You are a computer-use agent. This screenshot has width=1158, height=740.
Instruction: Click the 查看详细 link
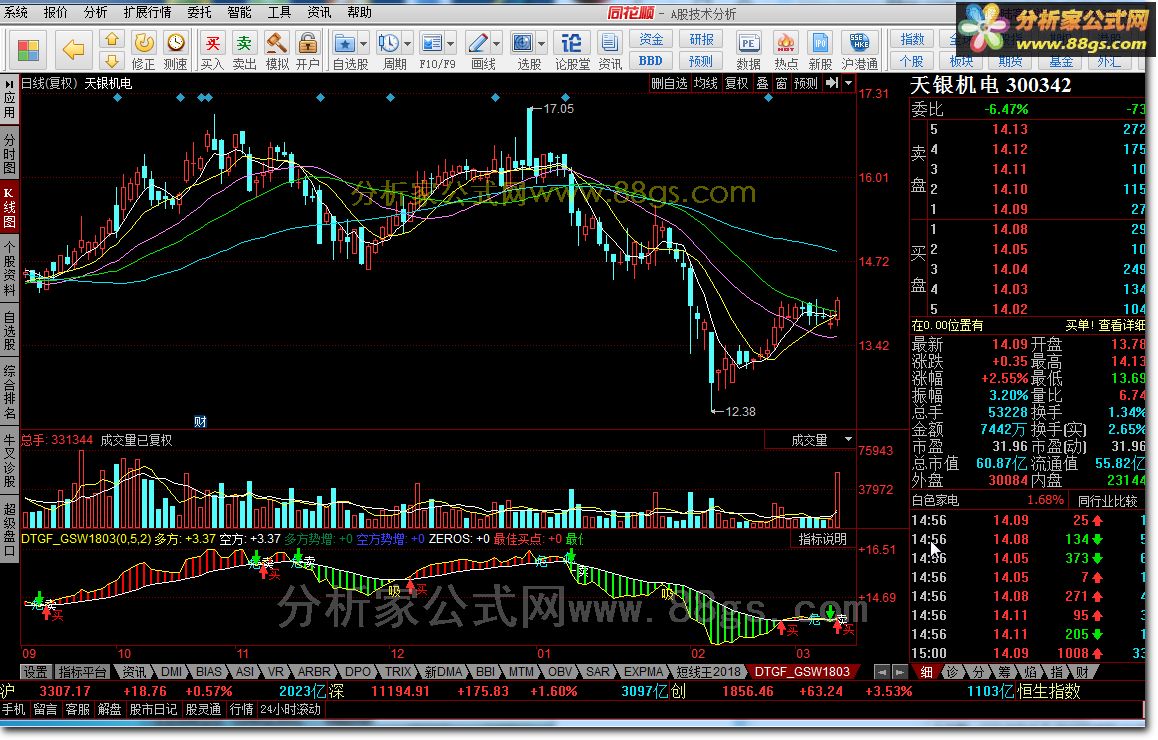tap(1121, 325)
